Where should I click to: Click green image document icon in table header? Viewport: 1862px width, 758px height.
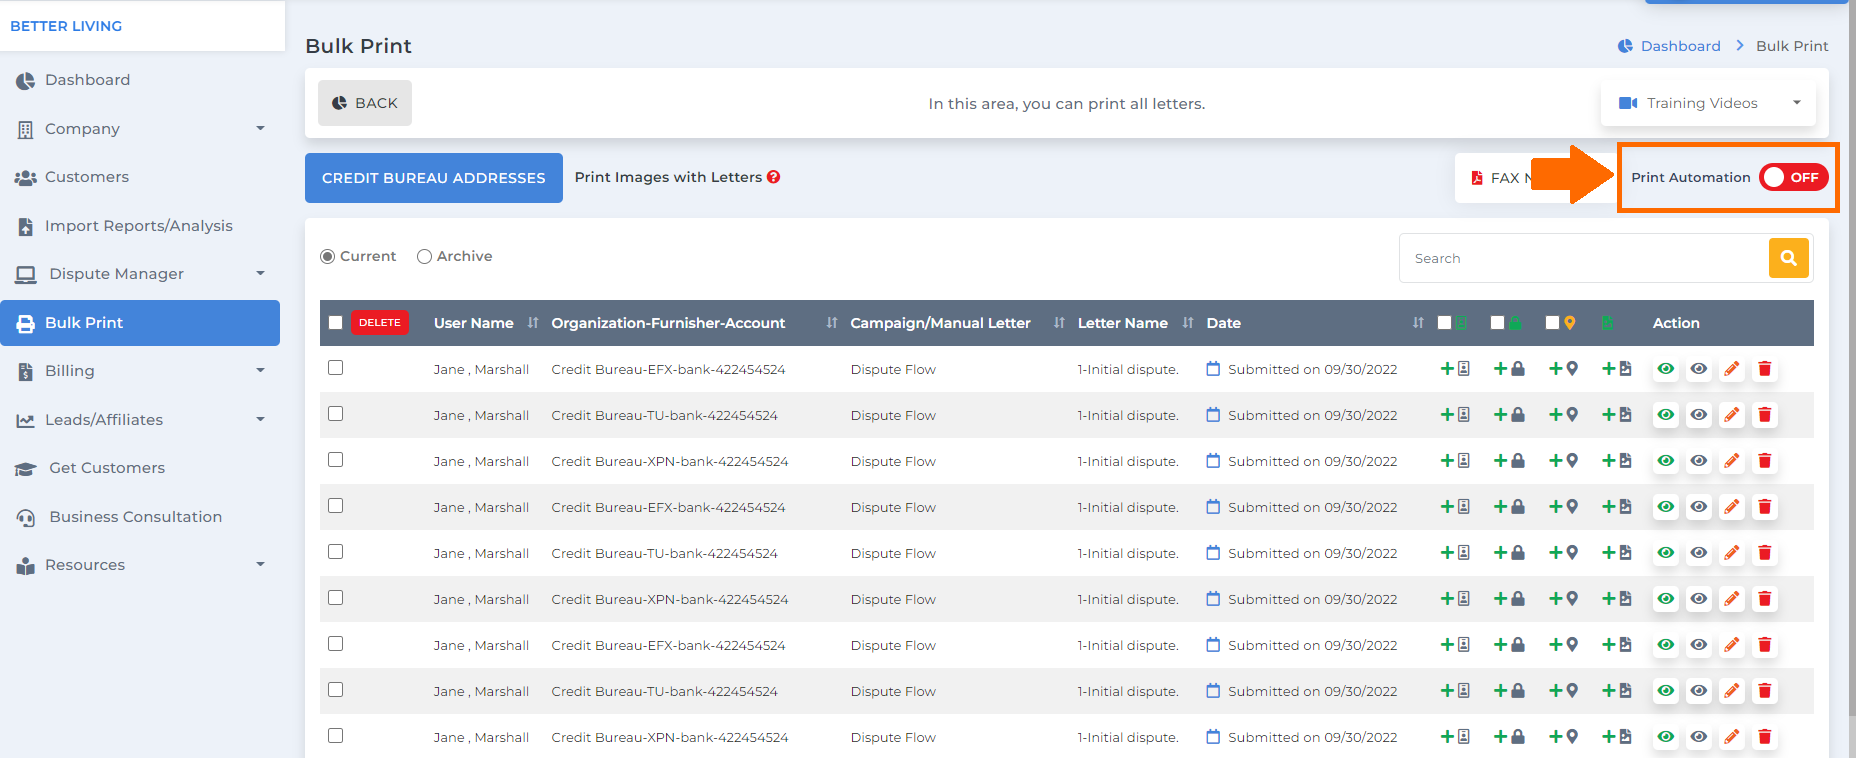coord(1607,323)
